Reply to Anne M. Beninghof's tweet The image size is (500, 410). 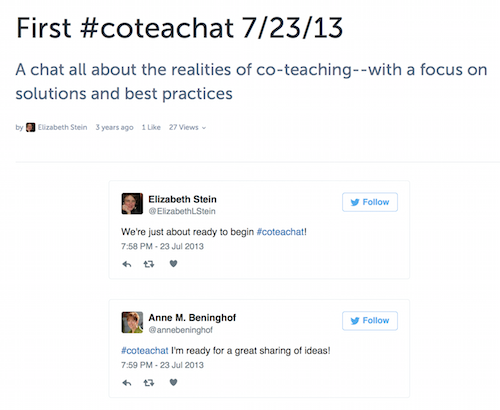click(127, 383)
